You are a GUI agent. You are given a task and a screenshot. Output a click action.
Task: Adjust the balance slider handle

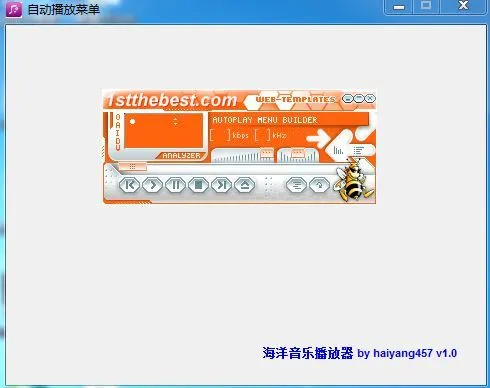(x=298, y=153)
